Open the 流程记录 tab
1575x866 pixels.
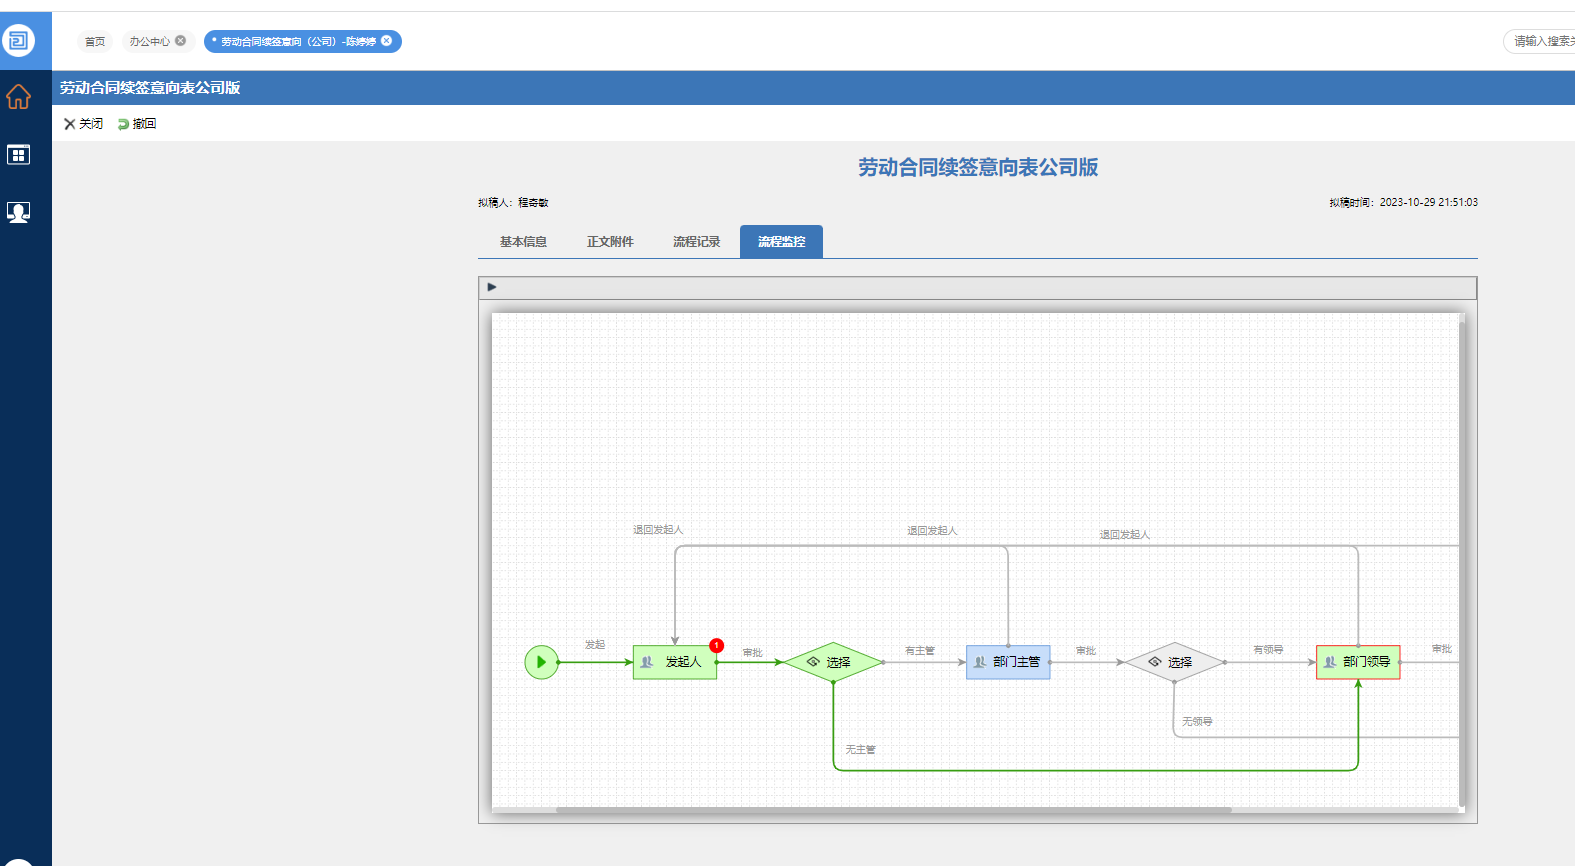tap(696, 242)
